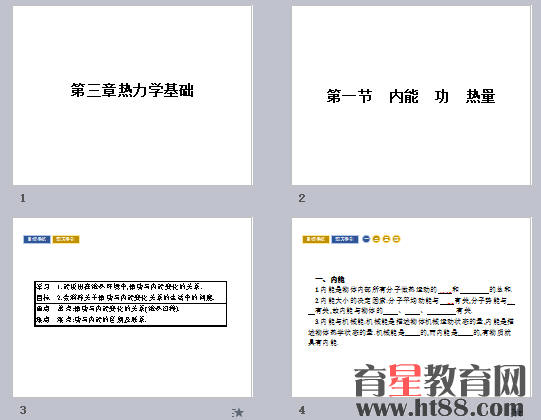The height and width of the screenshot is (420, 541).
Task: Click the yellow tab button on slide 3
Action: pyautogui.click(x=66, y=239)
